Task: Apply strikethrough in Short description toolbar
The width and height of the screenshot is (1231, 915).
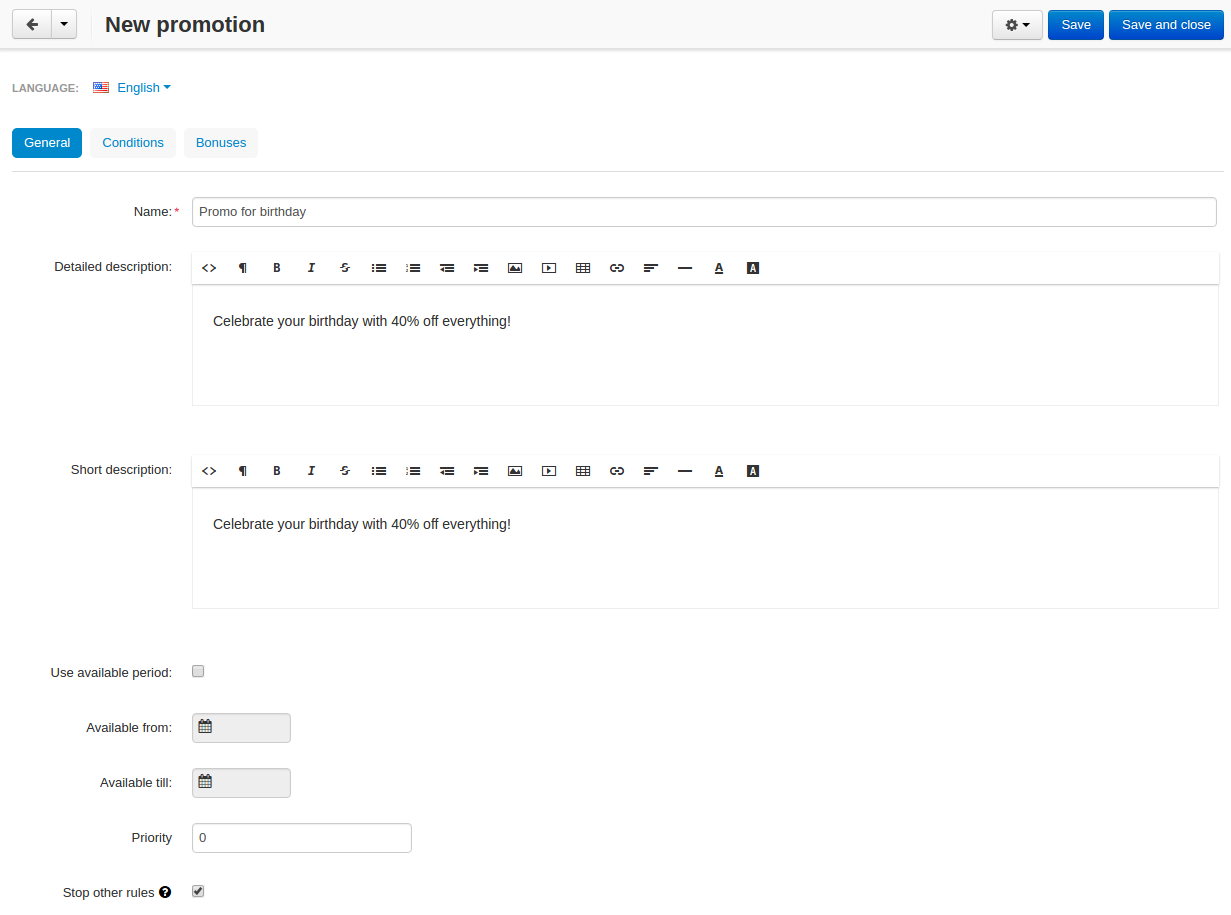Action: 345,471
